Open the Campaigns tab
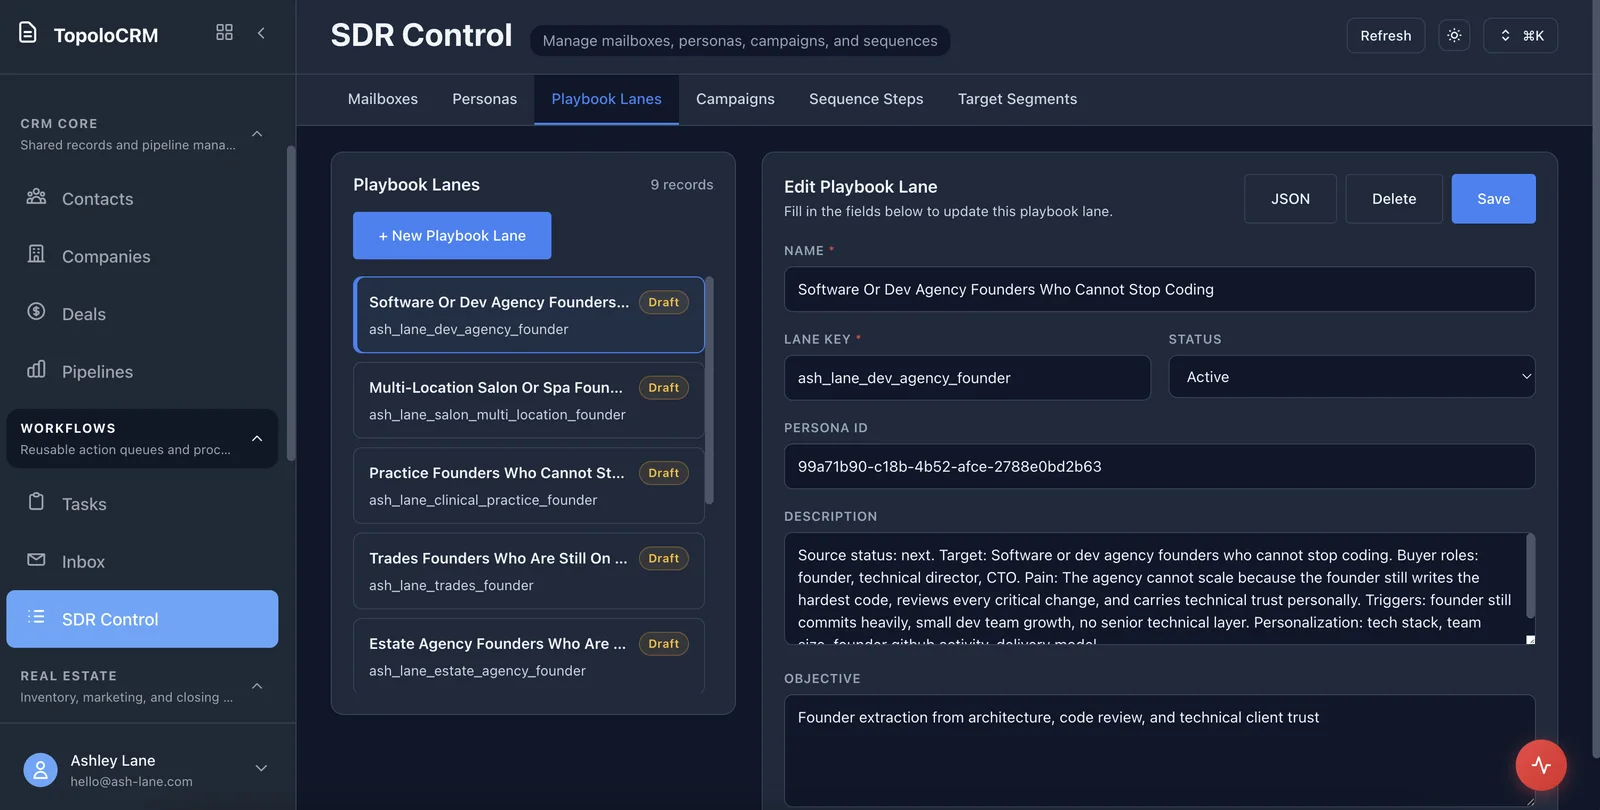 tap(735, 99)
